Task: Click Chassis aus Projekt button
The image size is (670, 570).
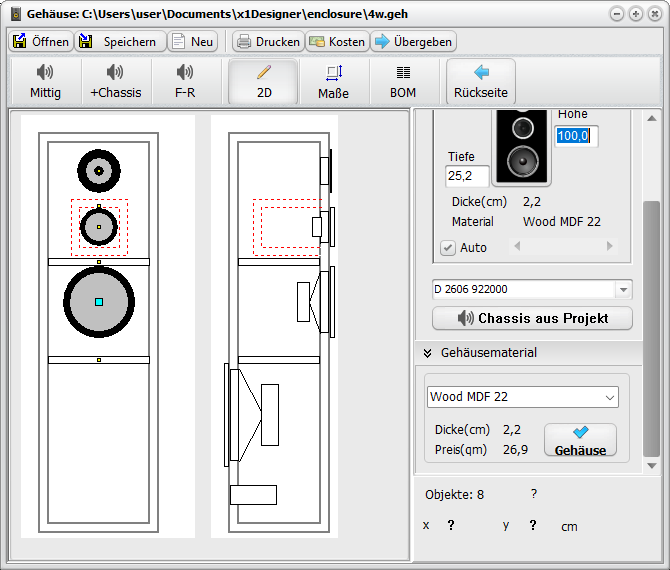Action: [533, 318]
